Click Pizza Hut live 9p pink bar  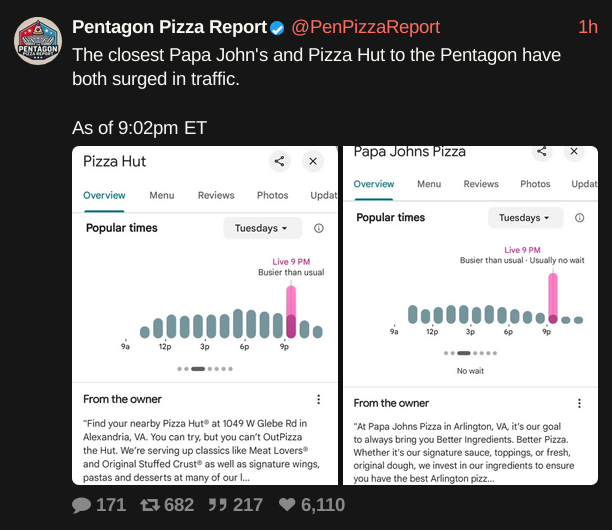pyautogui.click(x=291, y=312)
